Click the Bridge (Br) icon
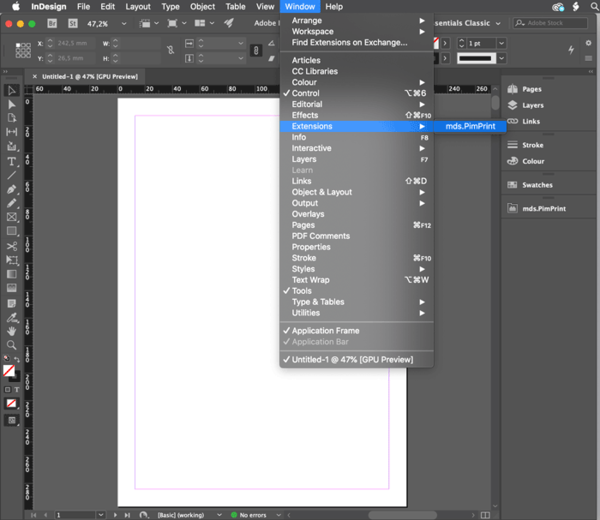Screen dimensions: 600x520 52,23
